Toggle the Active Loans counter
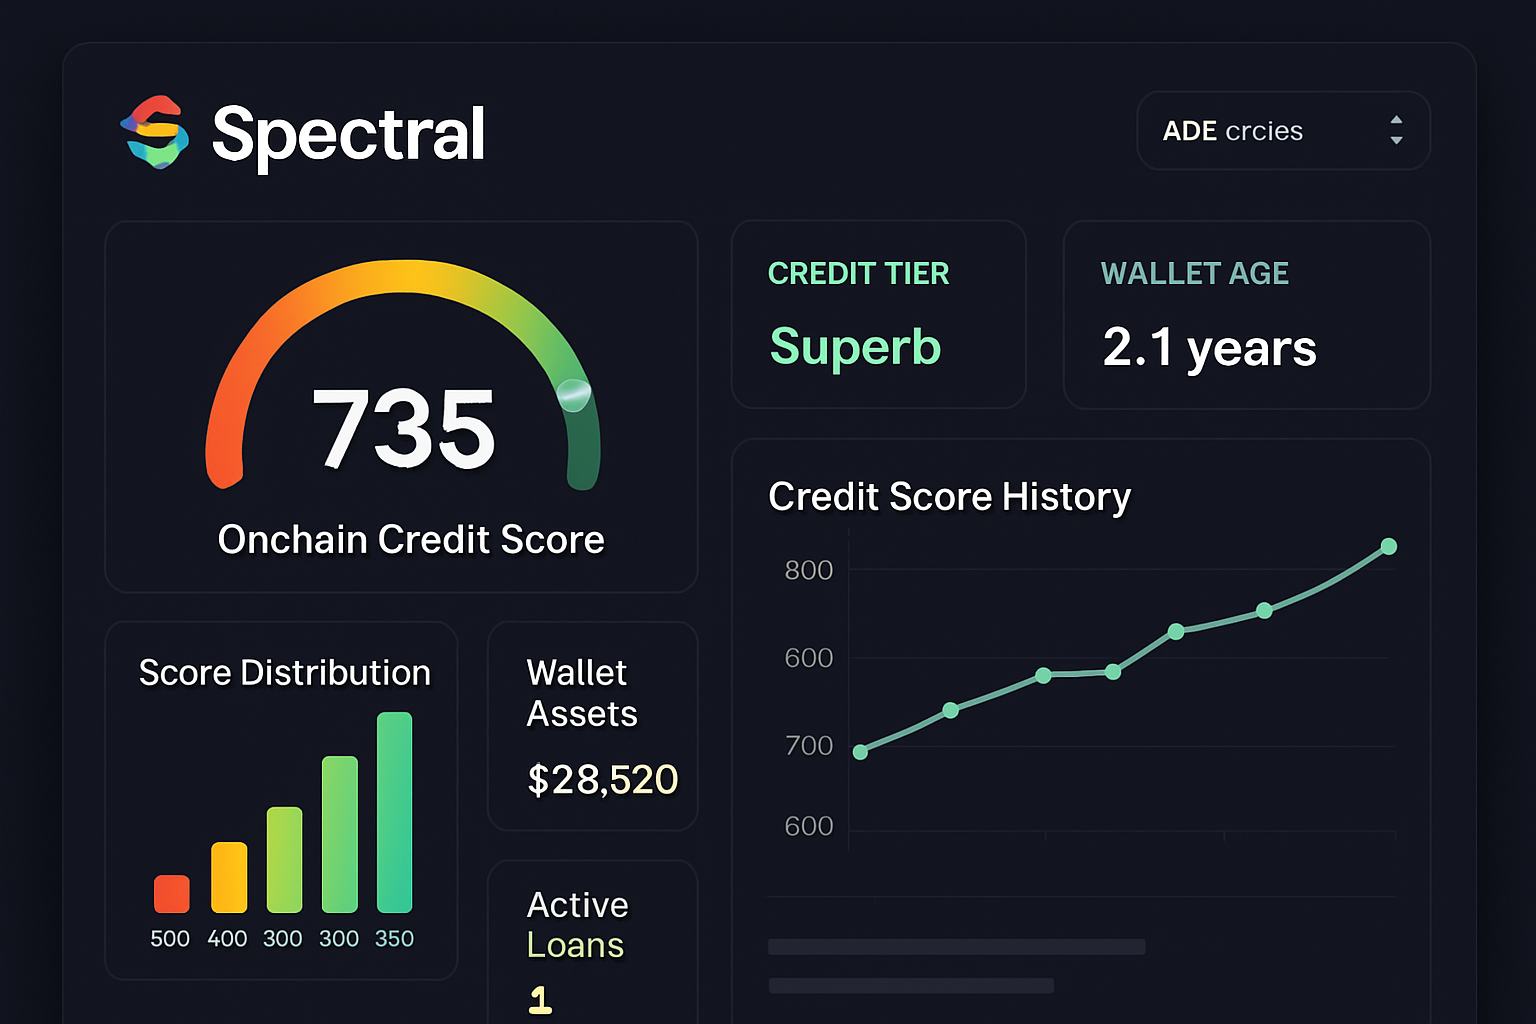Viewport: 1536px width, 1024px height. pos(540,997)
